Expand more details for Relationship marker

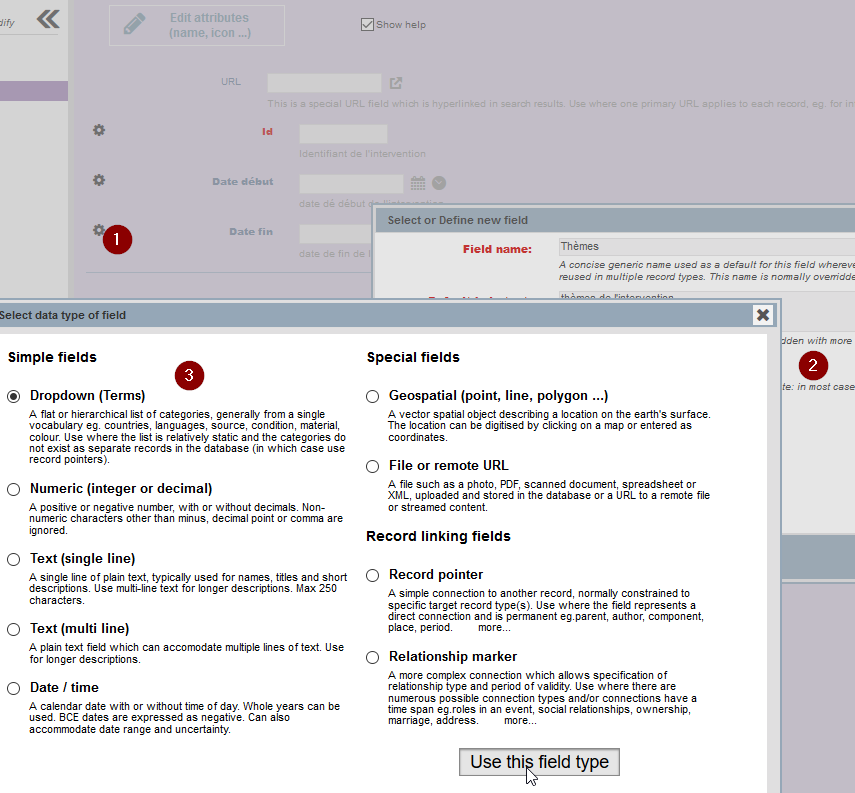point(520,720)
